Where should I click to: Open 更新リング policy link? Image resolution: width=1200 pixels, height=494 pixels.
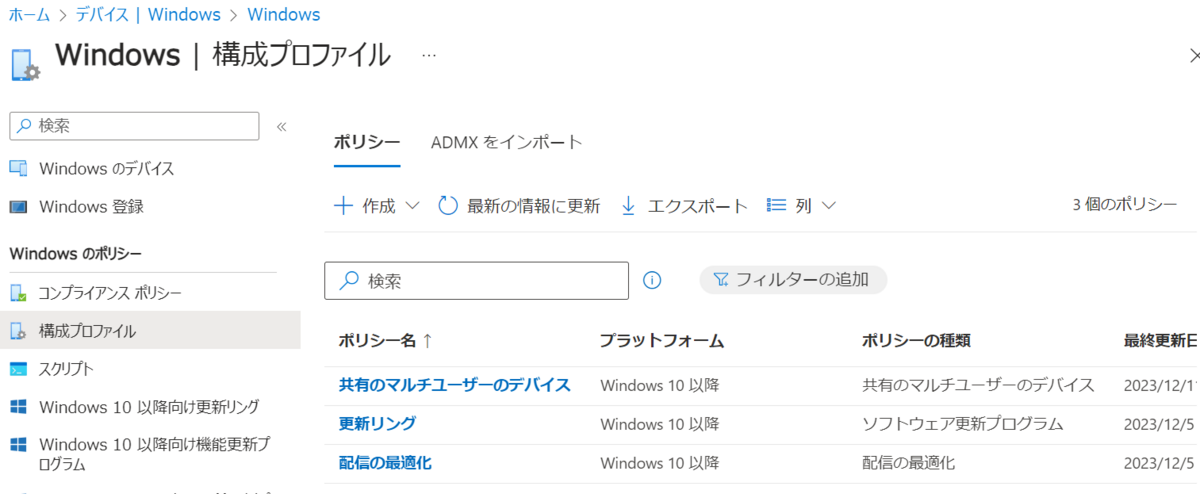click(378, 424)
